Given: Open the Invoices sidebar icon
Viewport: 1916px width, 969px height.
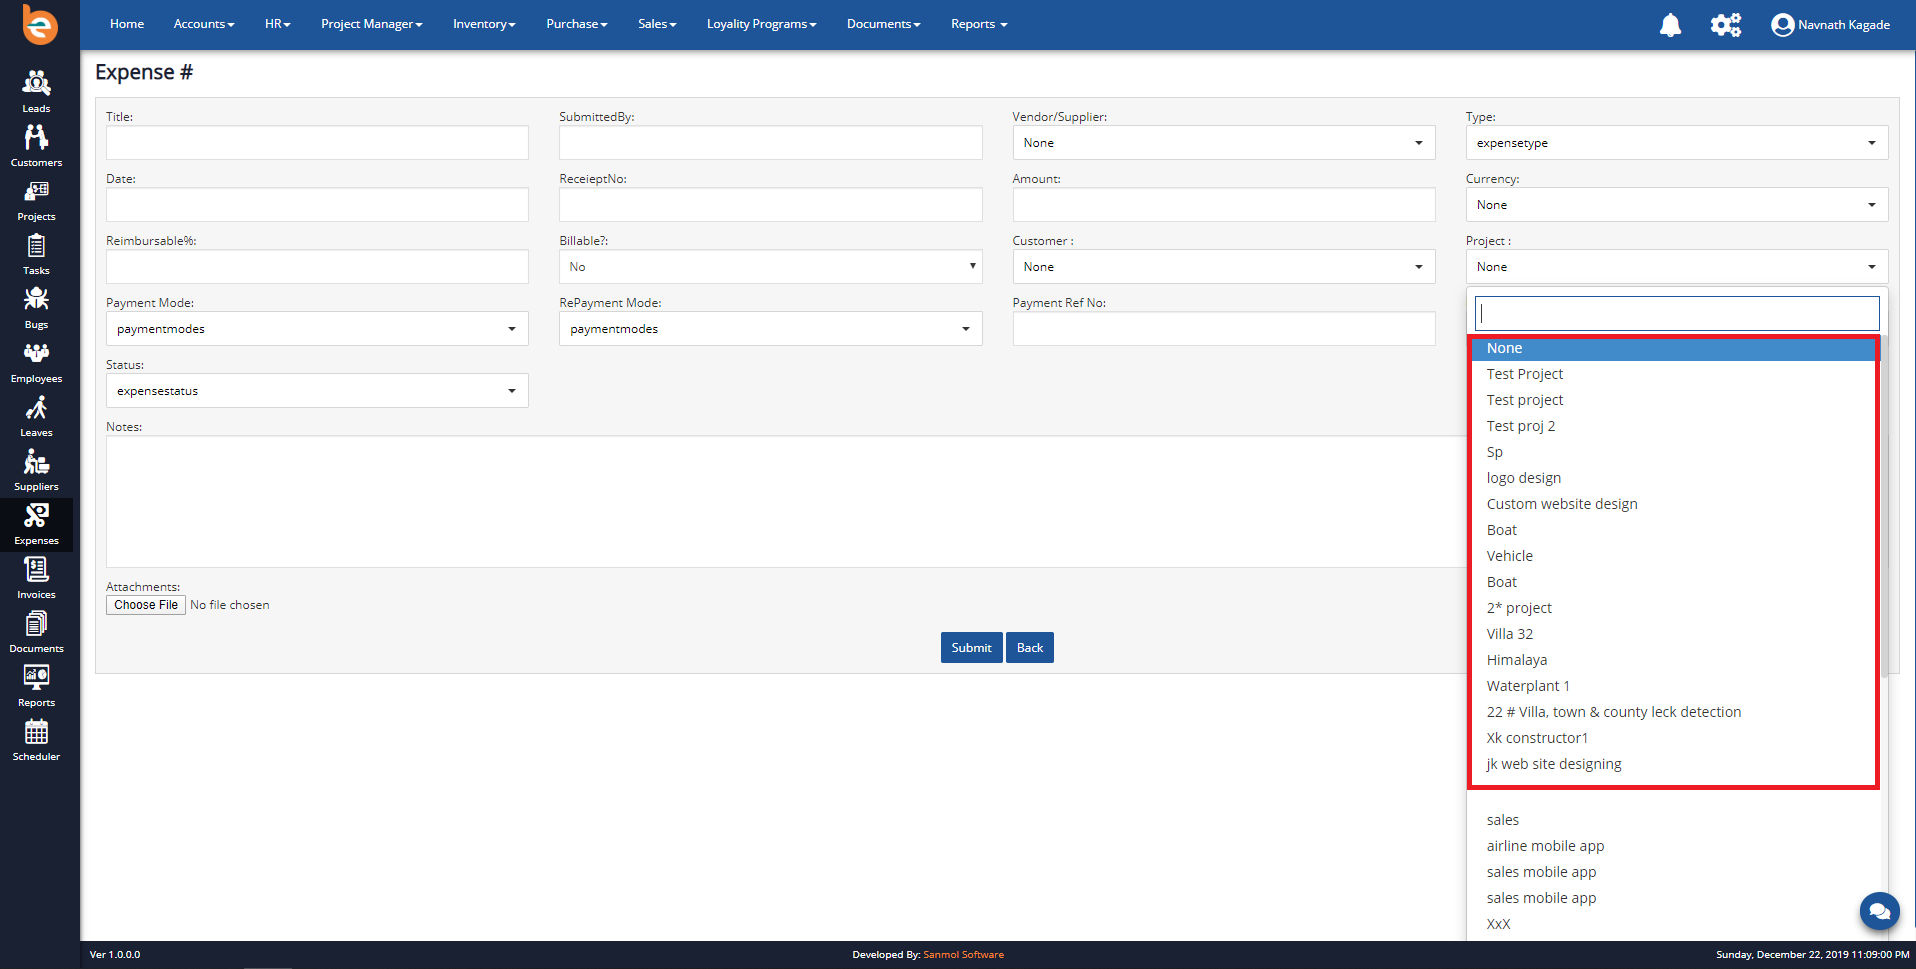Looking at the screenshot, I should click(36, 577).
